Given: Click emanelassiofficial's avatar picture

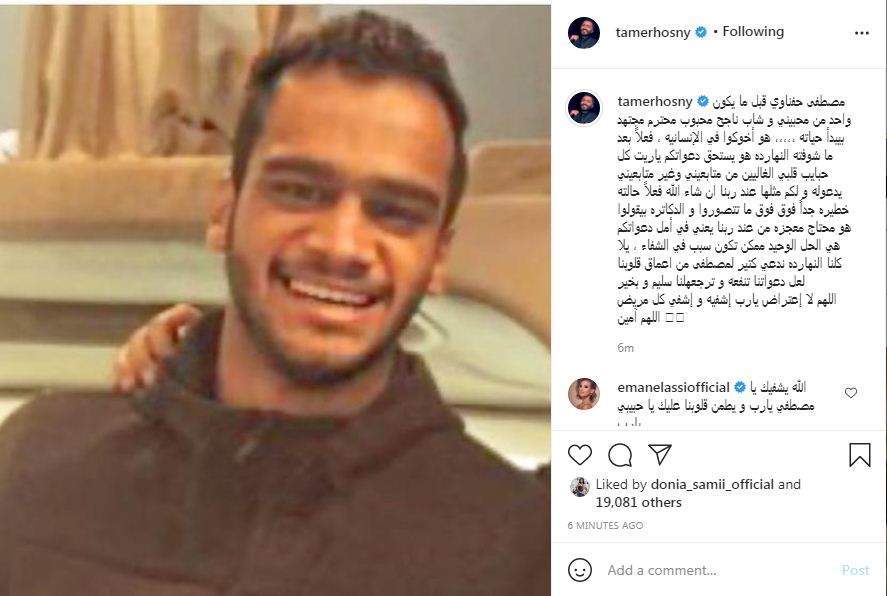Looking at the screenshot, I should 584,394.
